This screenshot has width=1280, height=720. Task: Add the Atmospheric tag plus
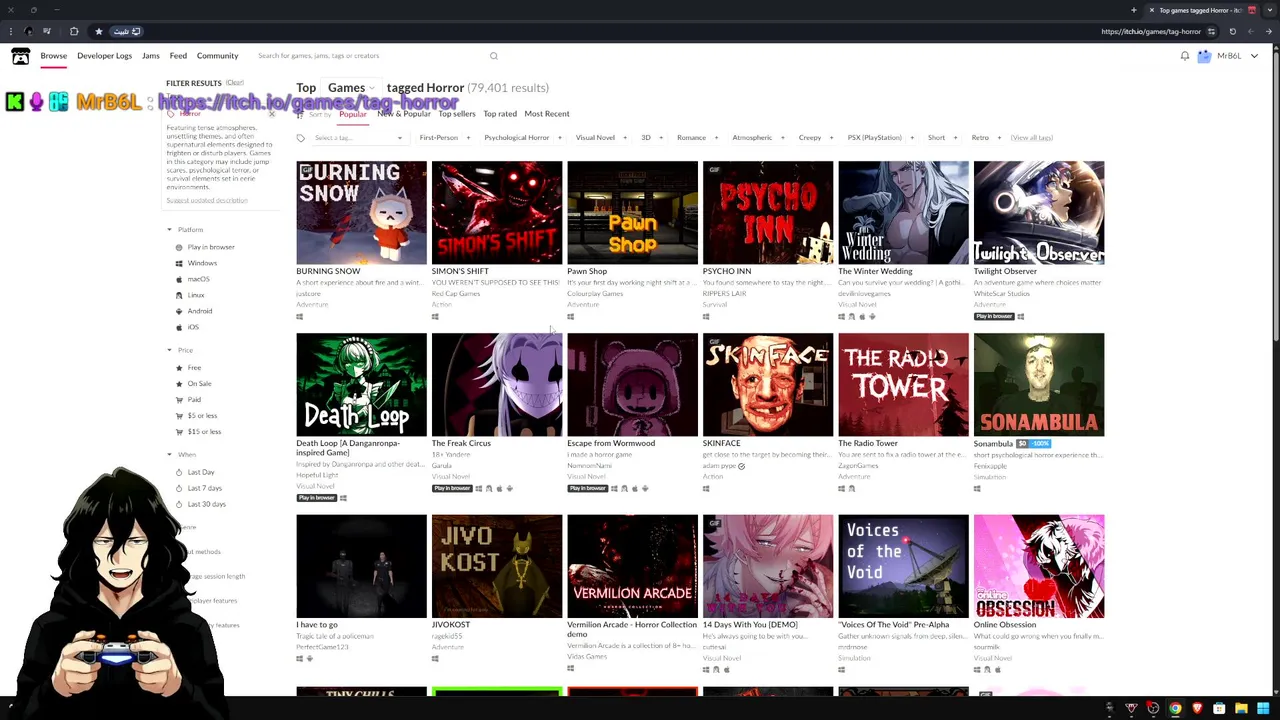(782, 138)
